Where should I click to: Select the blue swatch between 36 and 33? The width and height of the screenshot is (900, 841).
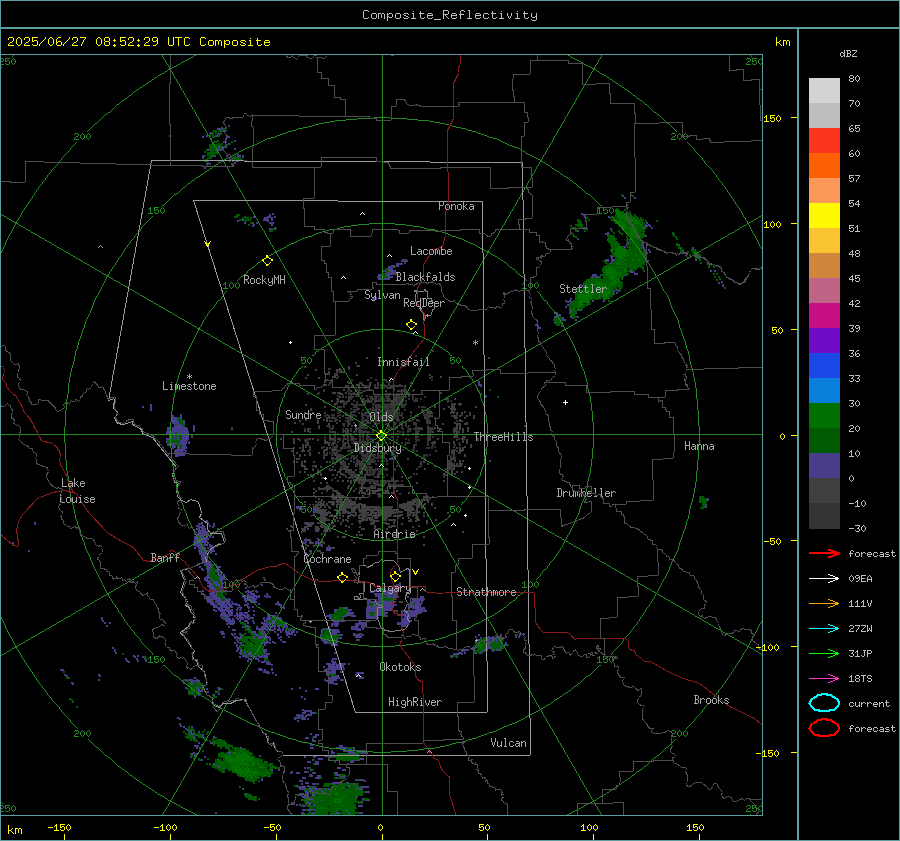pos(824,365)
